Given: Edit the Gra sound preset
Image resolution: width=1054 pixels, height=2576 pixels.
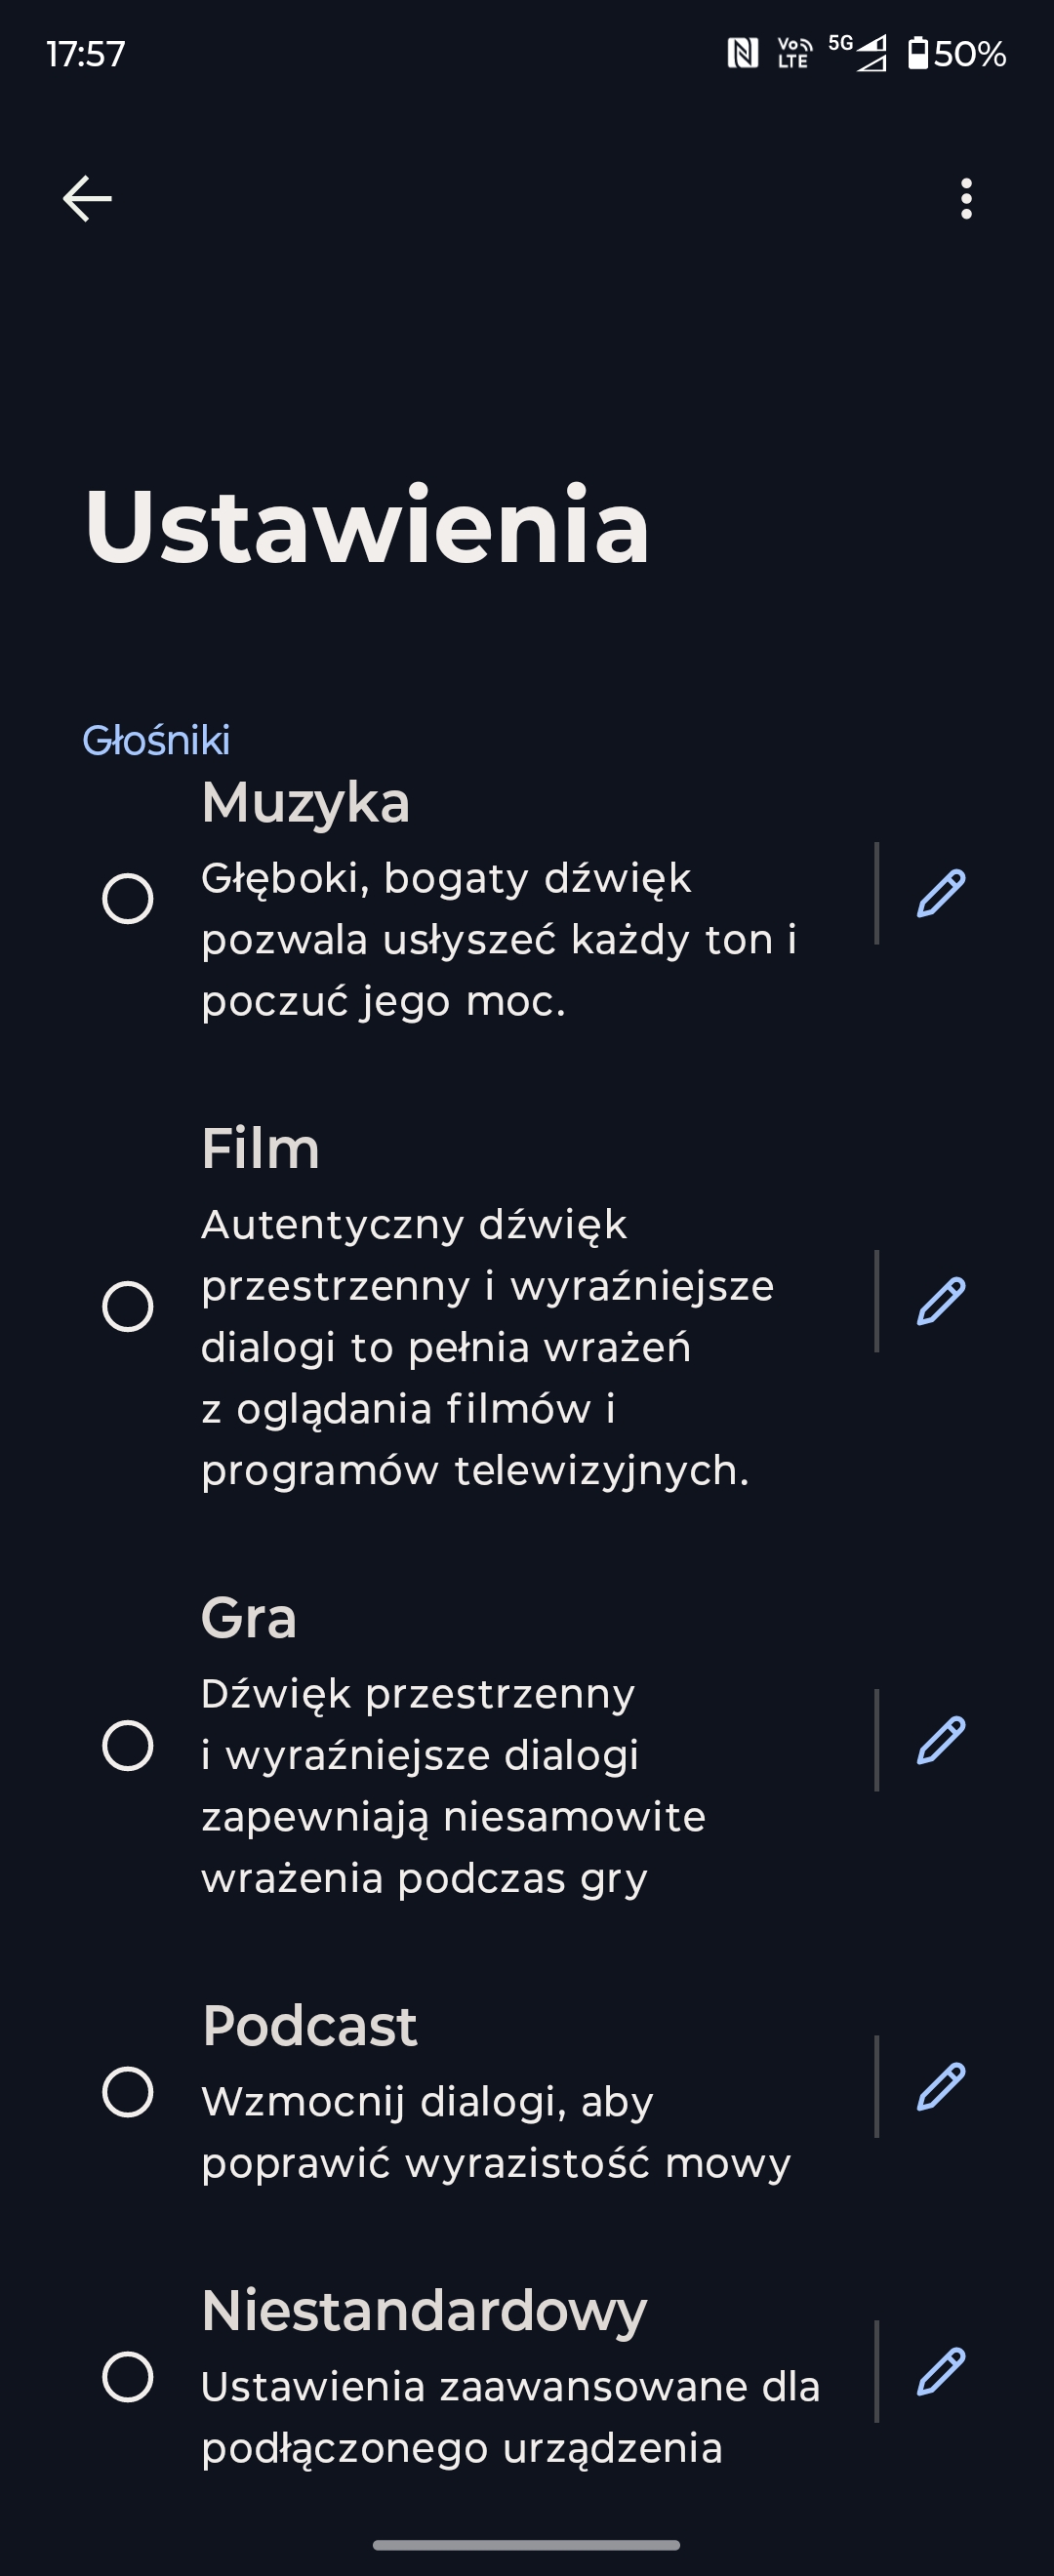Looking at the screenshot, I should 941,1740.
